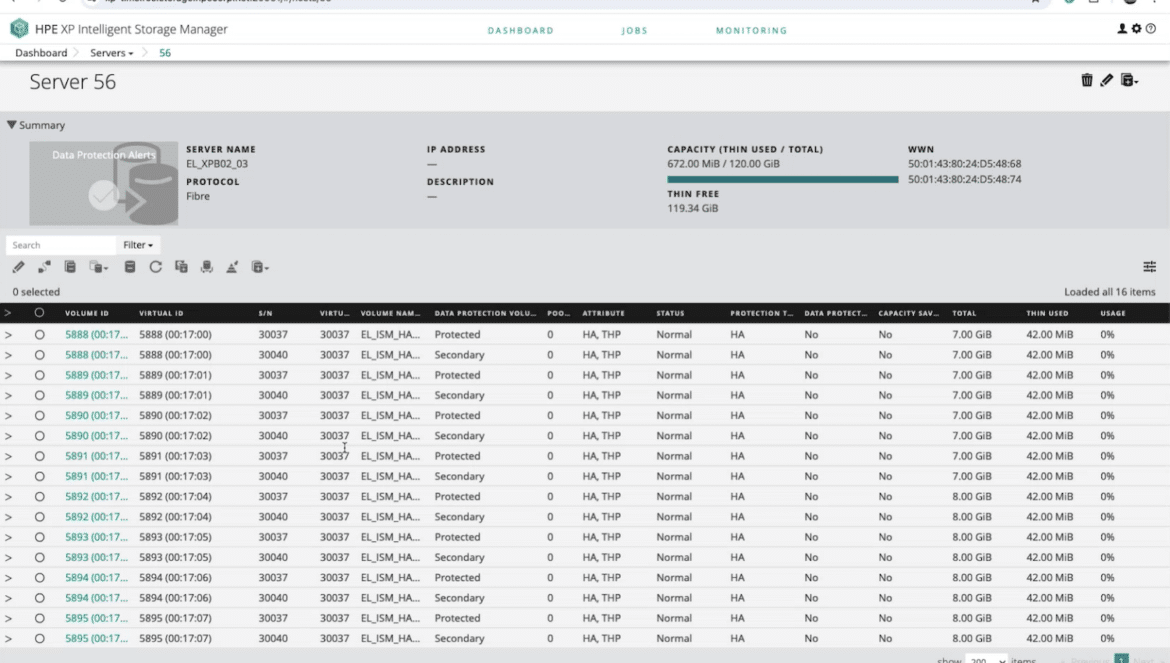Viewport: 1170px width, 663px height.
Task: Open the JOBS navigation tab
Action: point(634,31)
